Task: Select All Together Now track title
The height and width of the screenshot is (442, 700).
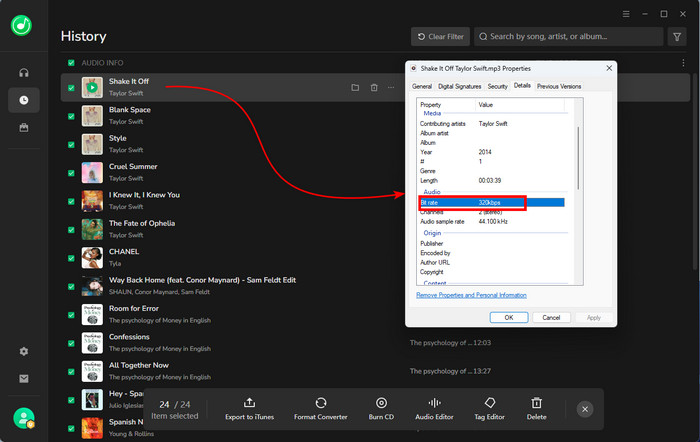Action: [139, 365]
